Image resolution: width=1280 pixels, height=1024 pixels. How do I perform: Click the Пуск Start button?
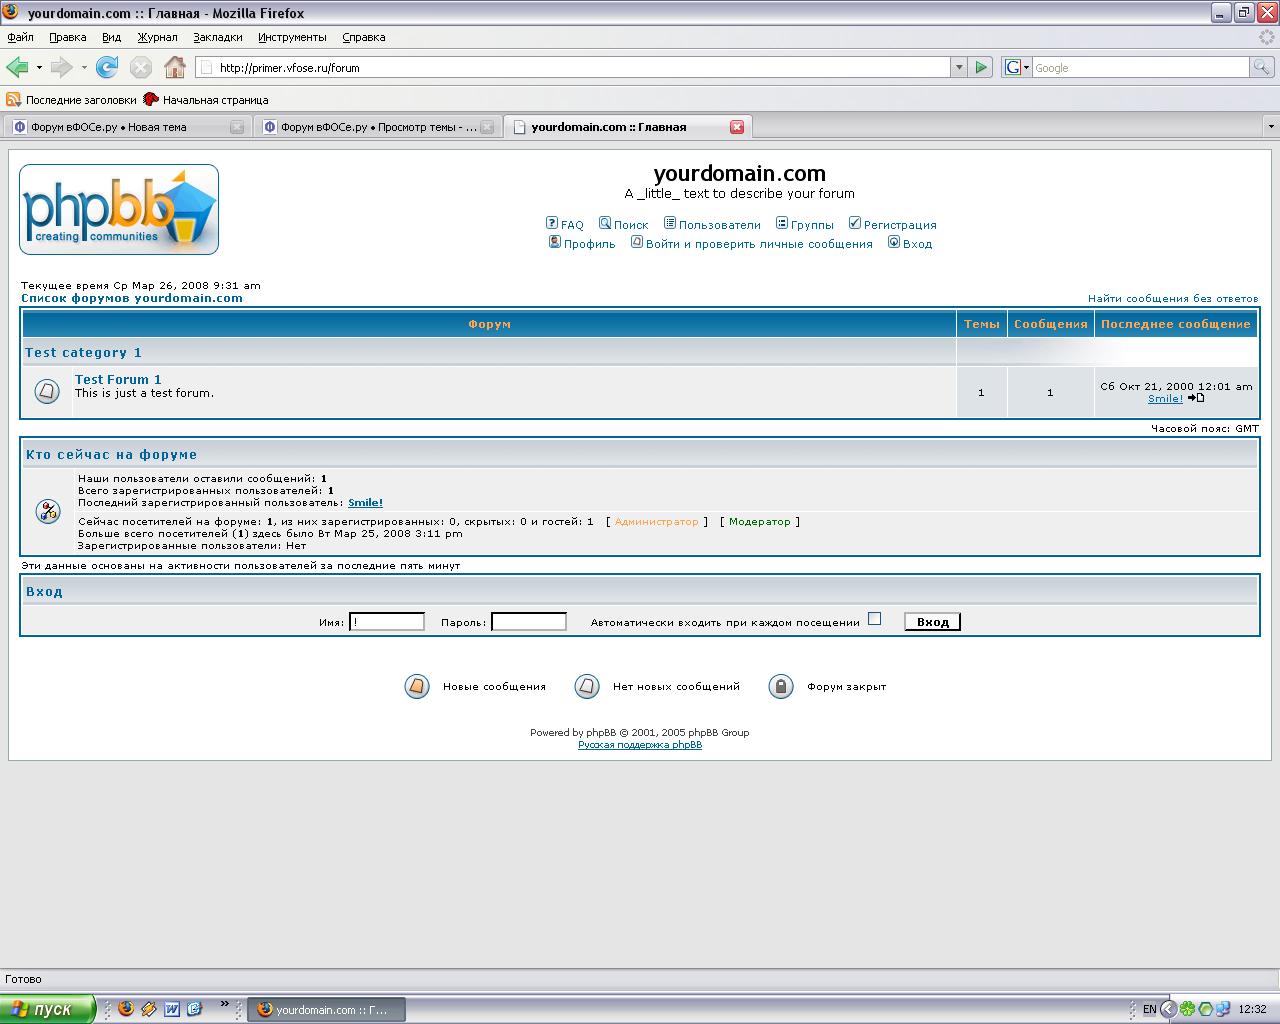[47, 1009]
